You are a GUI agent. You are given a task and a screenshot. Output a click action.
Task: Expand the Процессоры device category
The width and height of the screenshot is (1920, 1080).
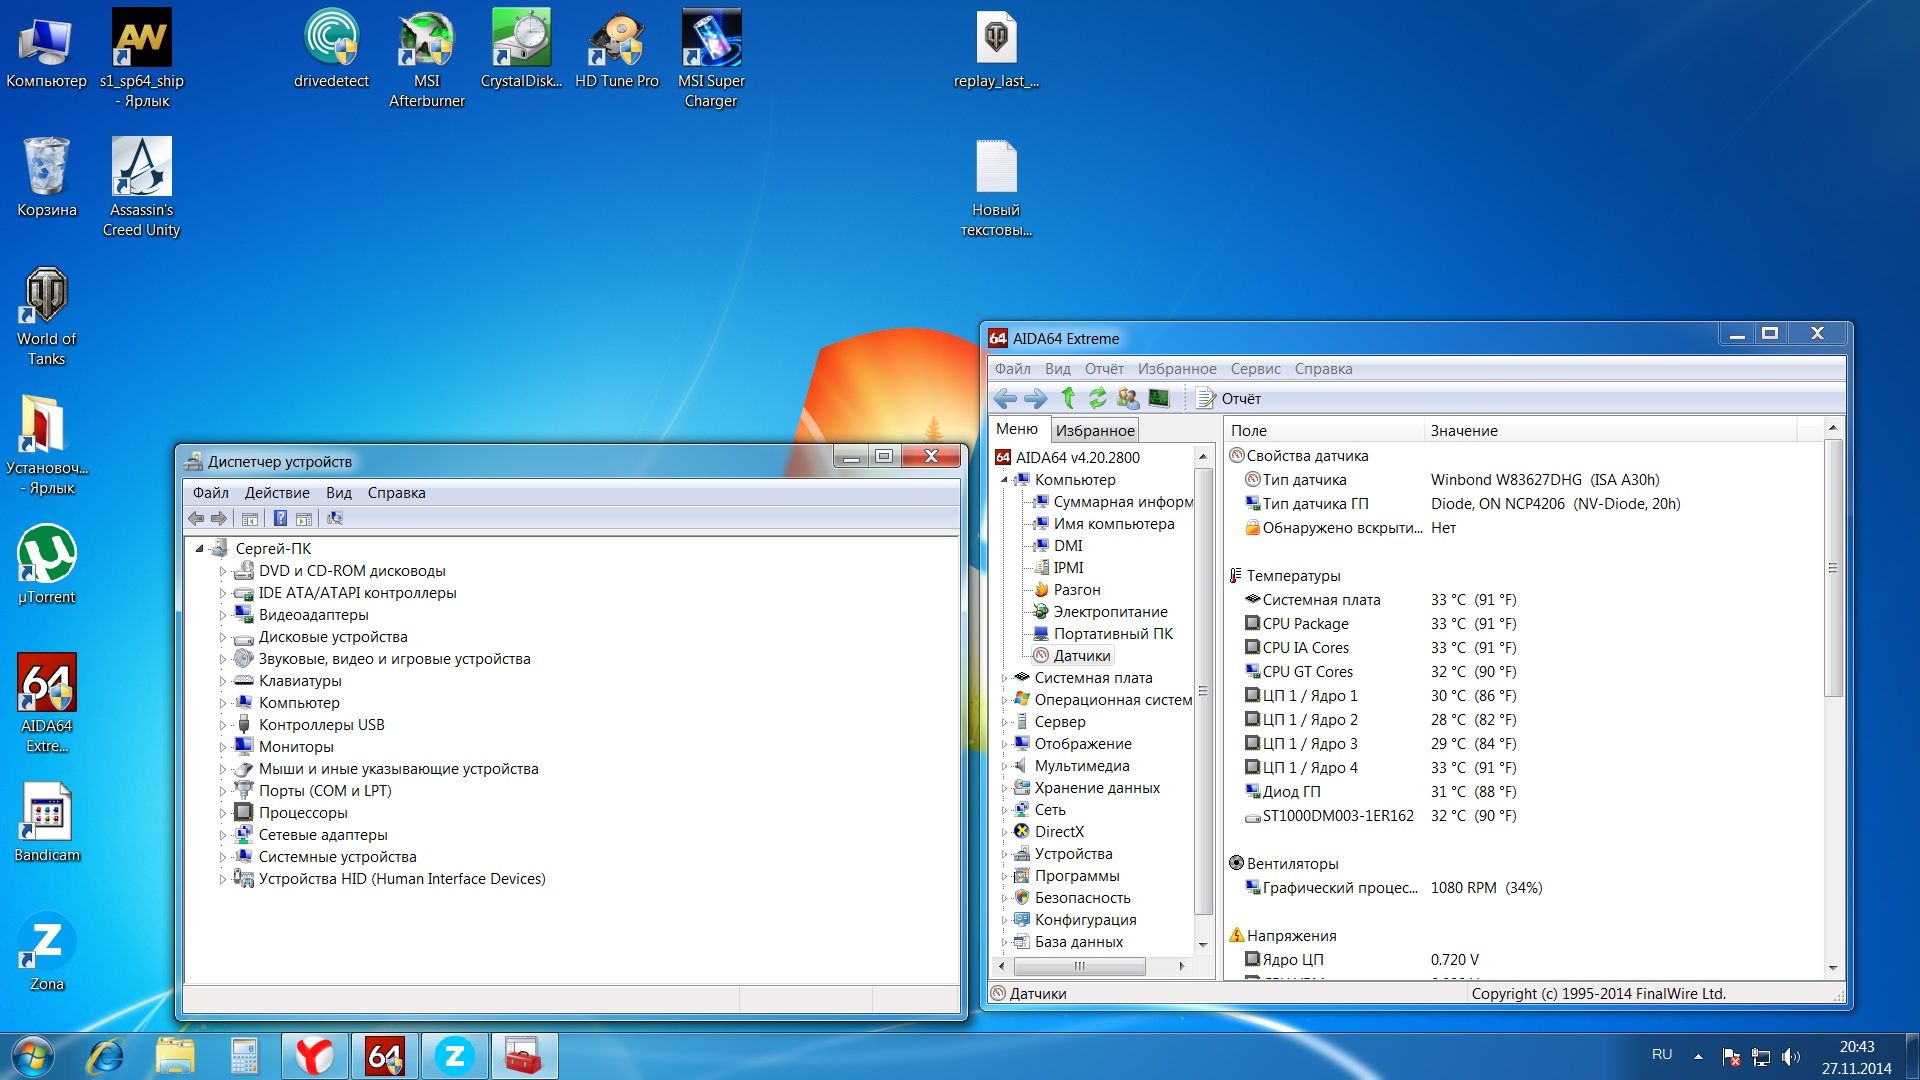click(222, 813)
